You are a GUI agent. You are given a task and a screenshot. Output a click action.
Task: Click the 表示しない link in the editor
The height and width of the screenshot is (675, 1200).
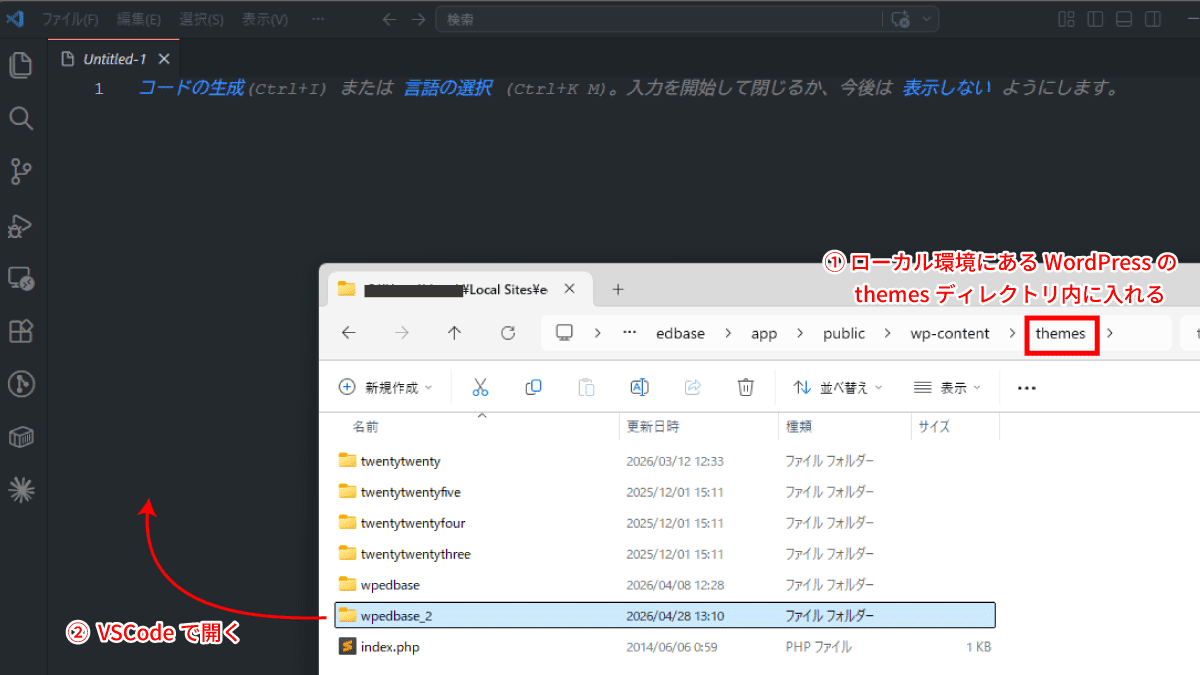click(946, 88)
